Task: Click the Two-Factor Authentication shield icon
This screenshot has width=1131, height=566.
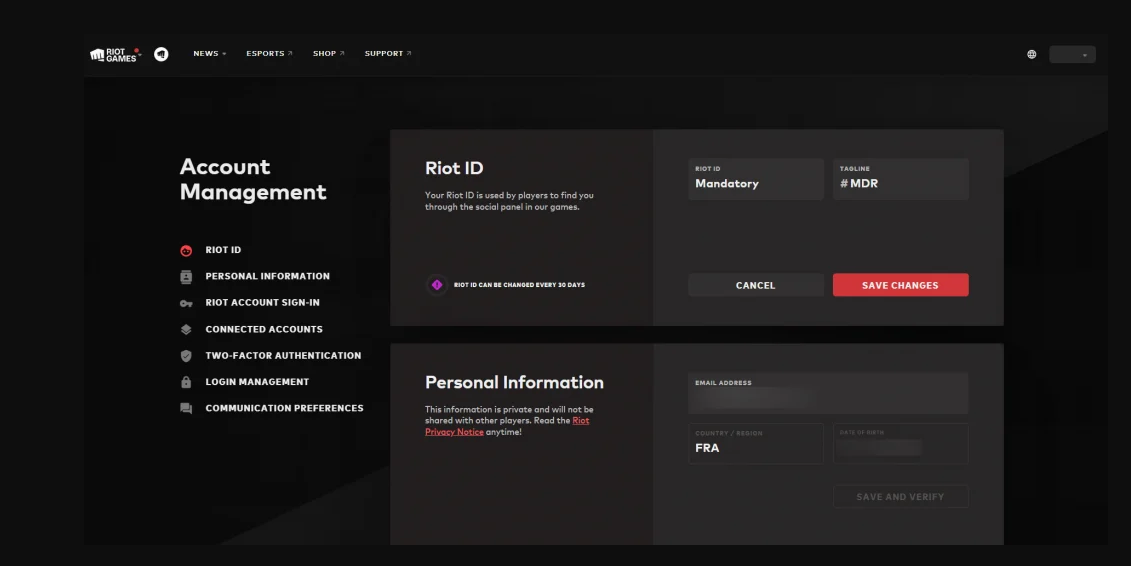Action: click(x=186, y=356)
